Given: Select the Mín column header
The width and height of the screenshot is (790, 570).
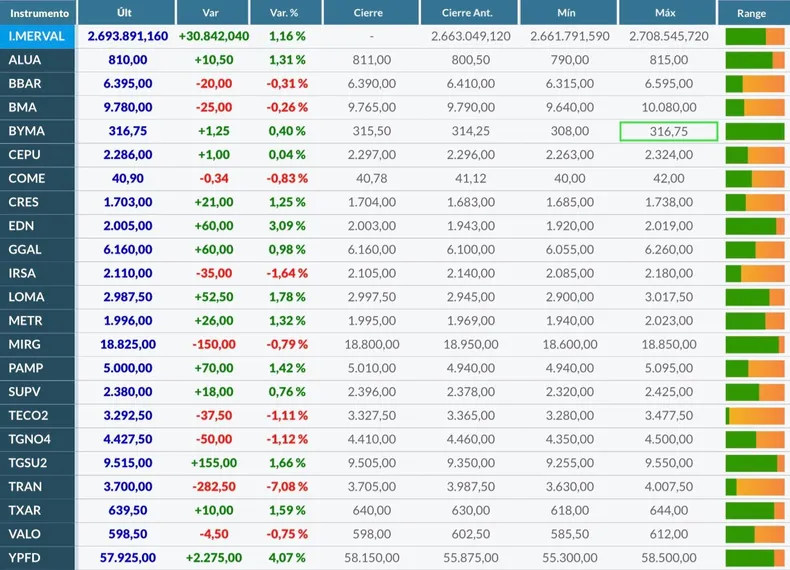Looking at the screenshot, I should 567,14.
